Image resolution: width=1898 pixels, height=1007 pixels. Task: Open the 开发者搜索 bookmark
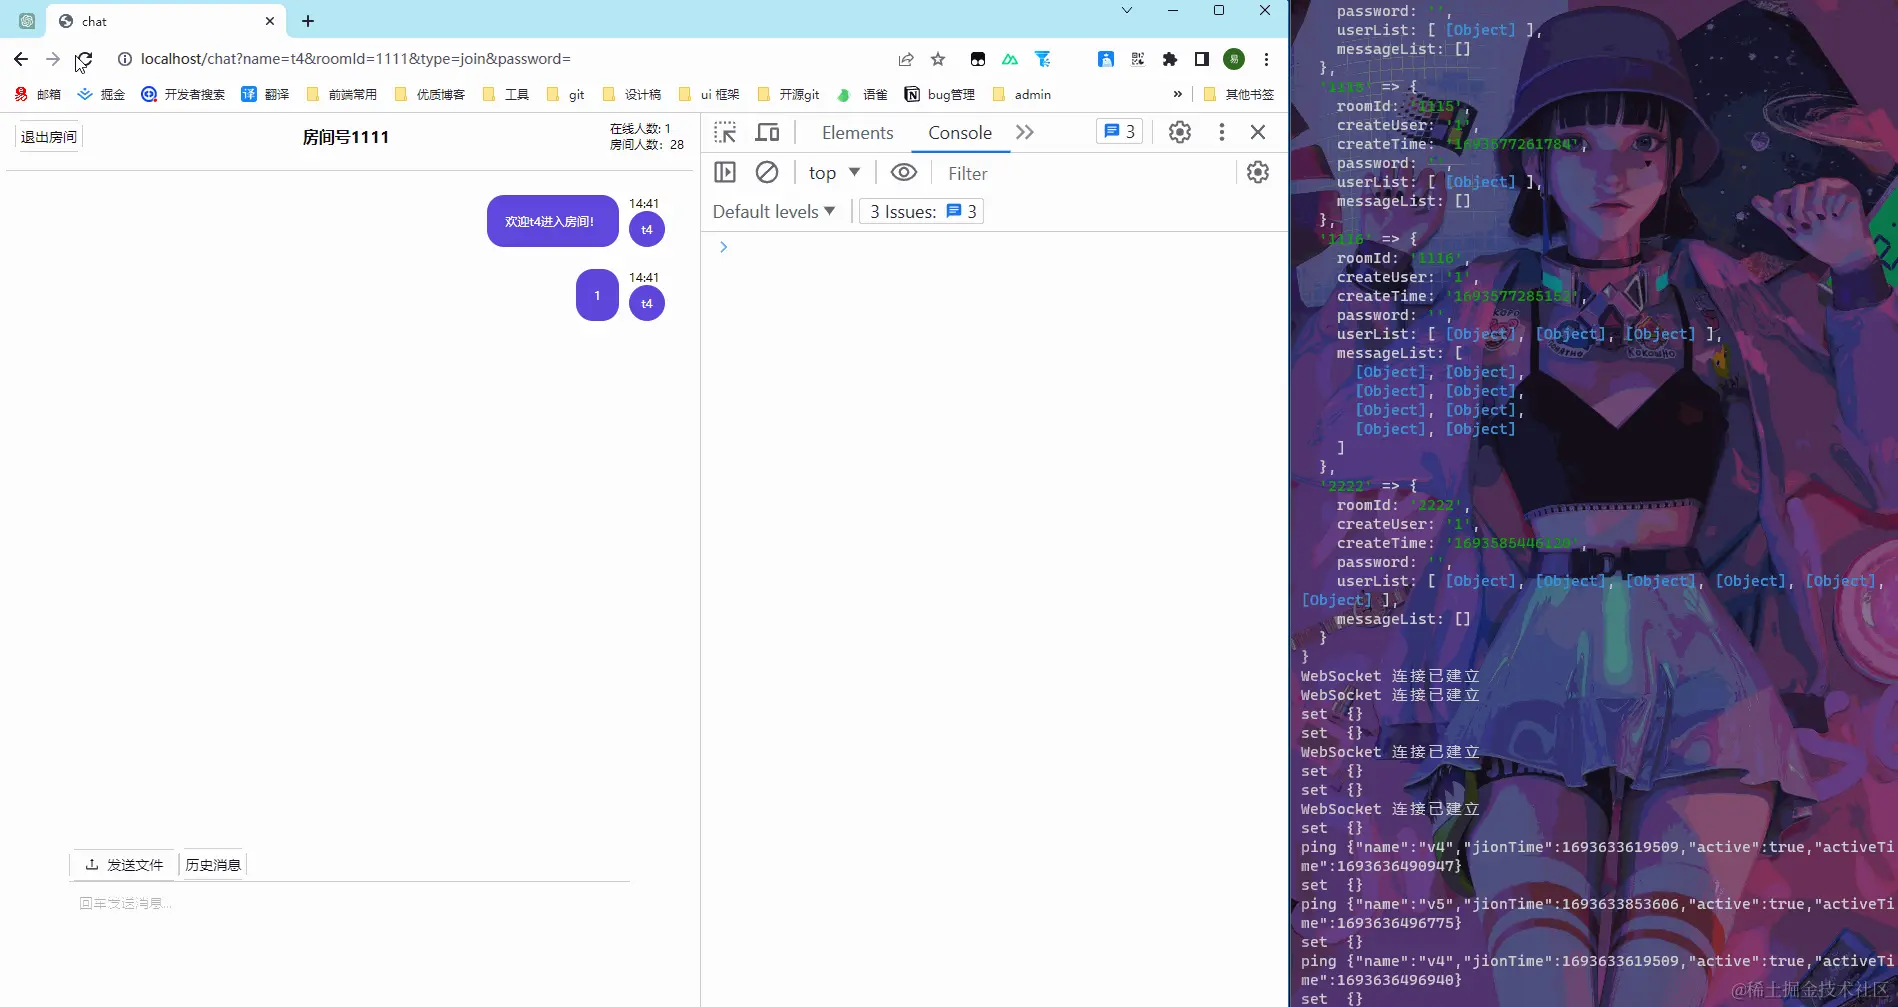pyautogui.click(x=183, y=94)
